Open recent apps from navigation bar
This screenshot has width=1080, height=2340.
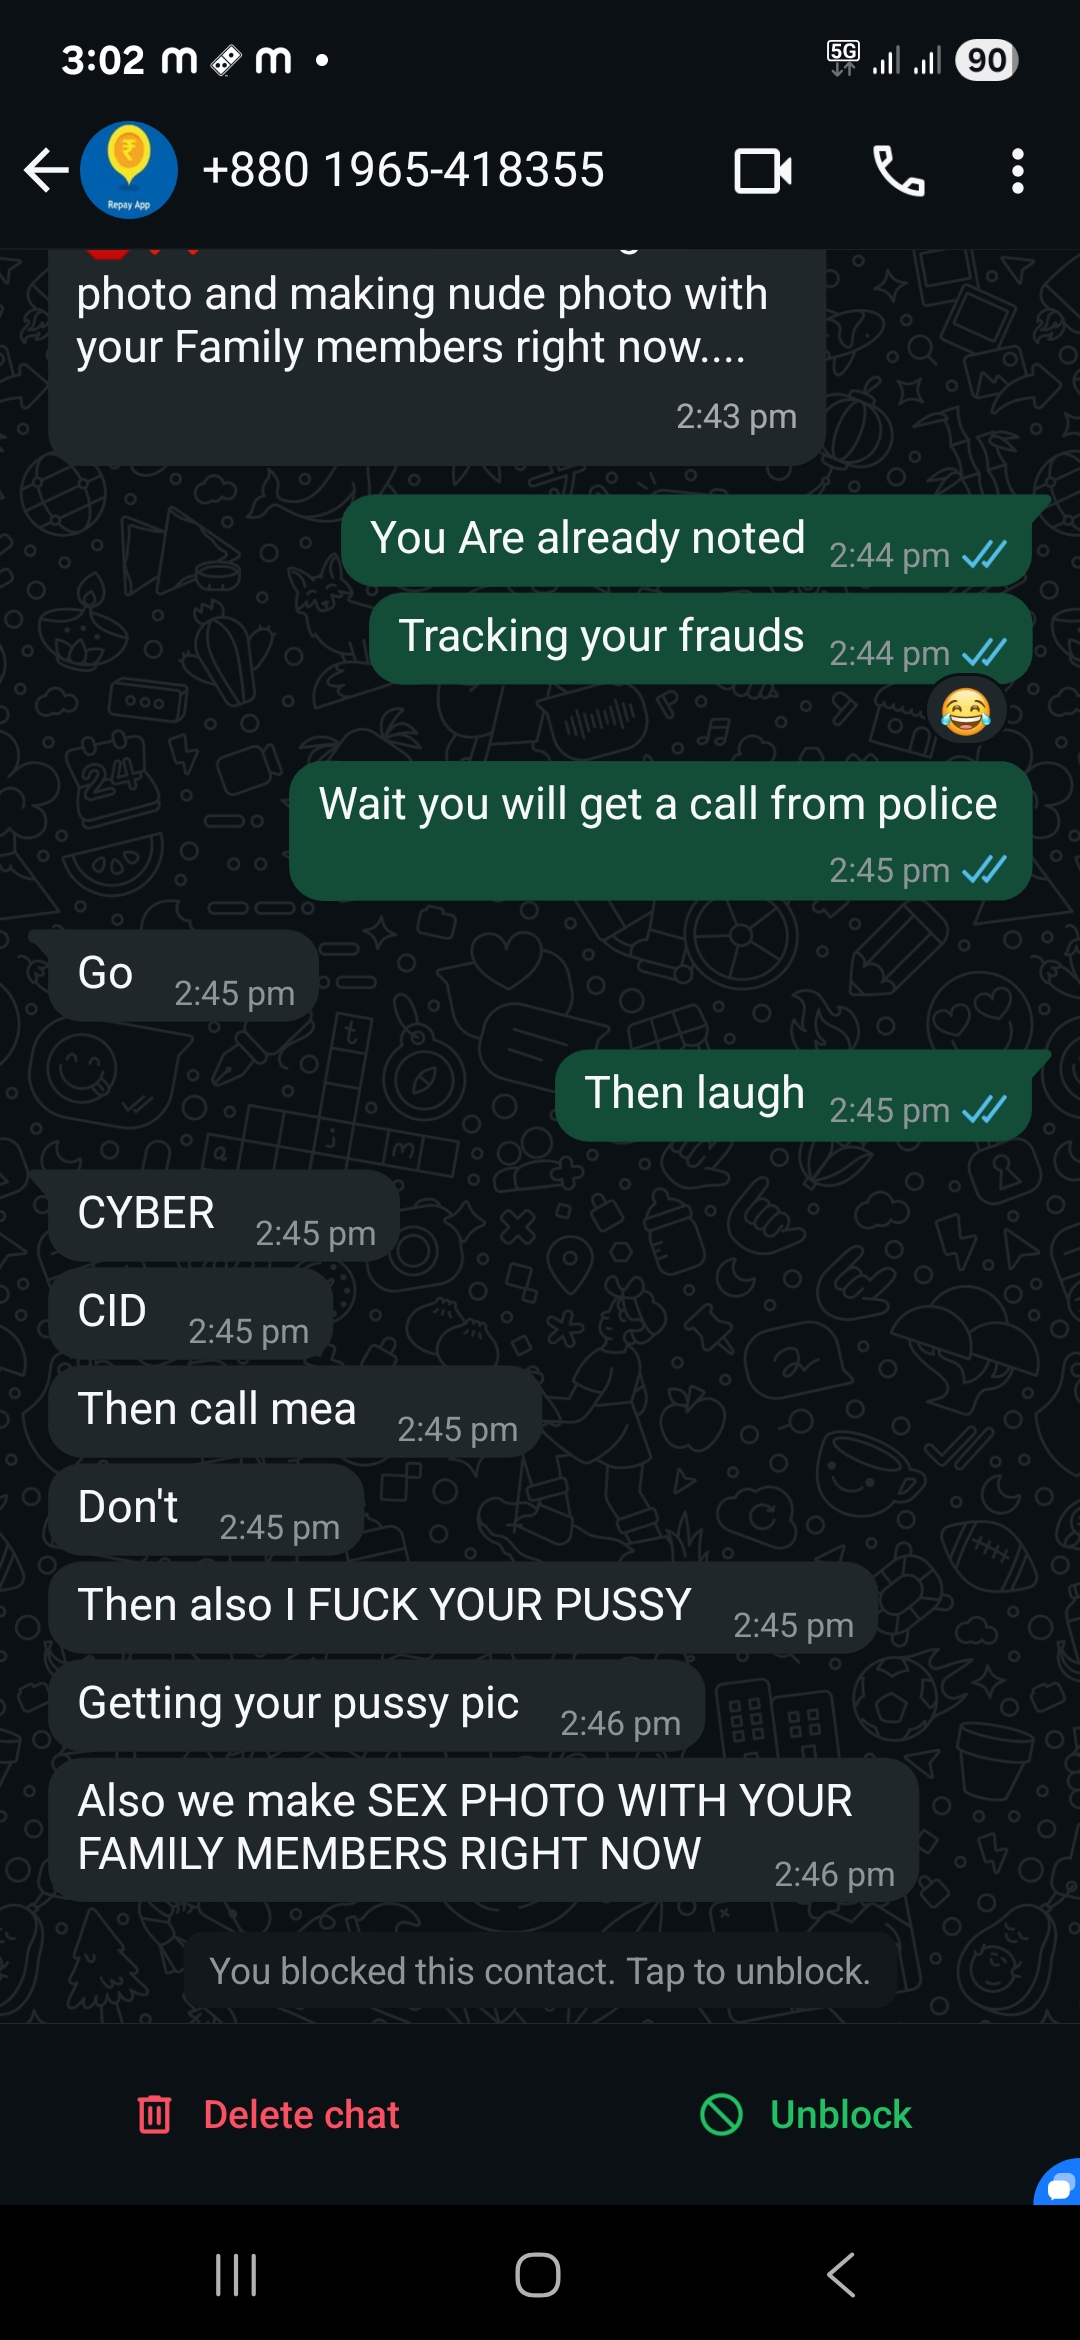tap(237, 2275)
